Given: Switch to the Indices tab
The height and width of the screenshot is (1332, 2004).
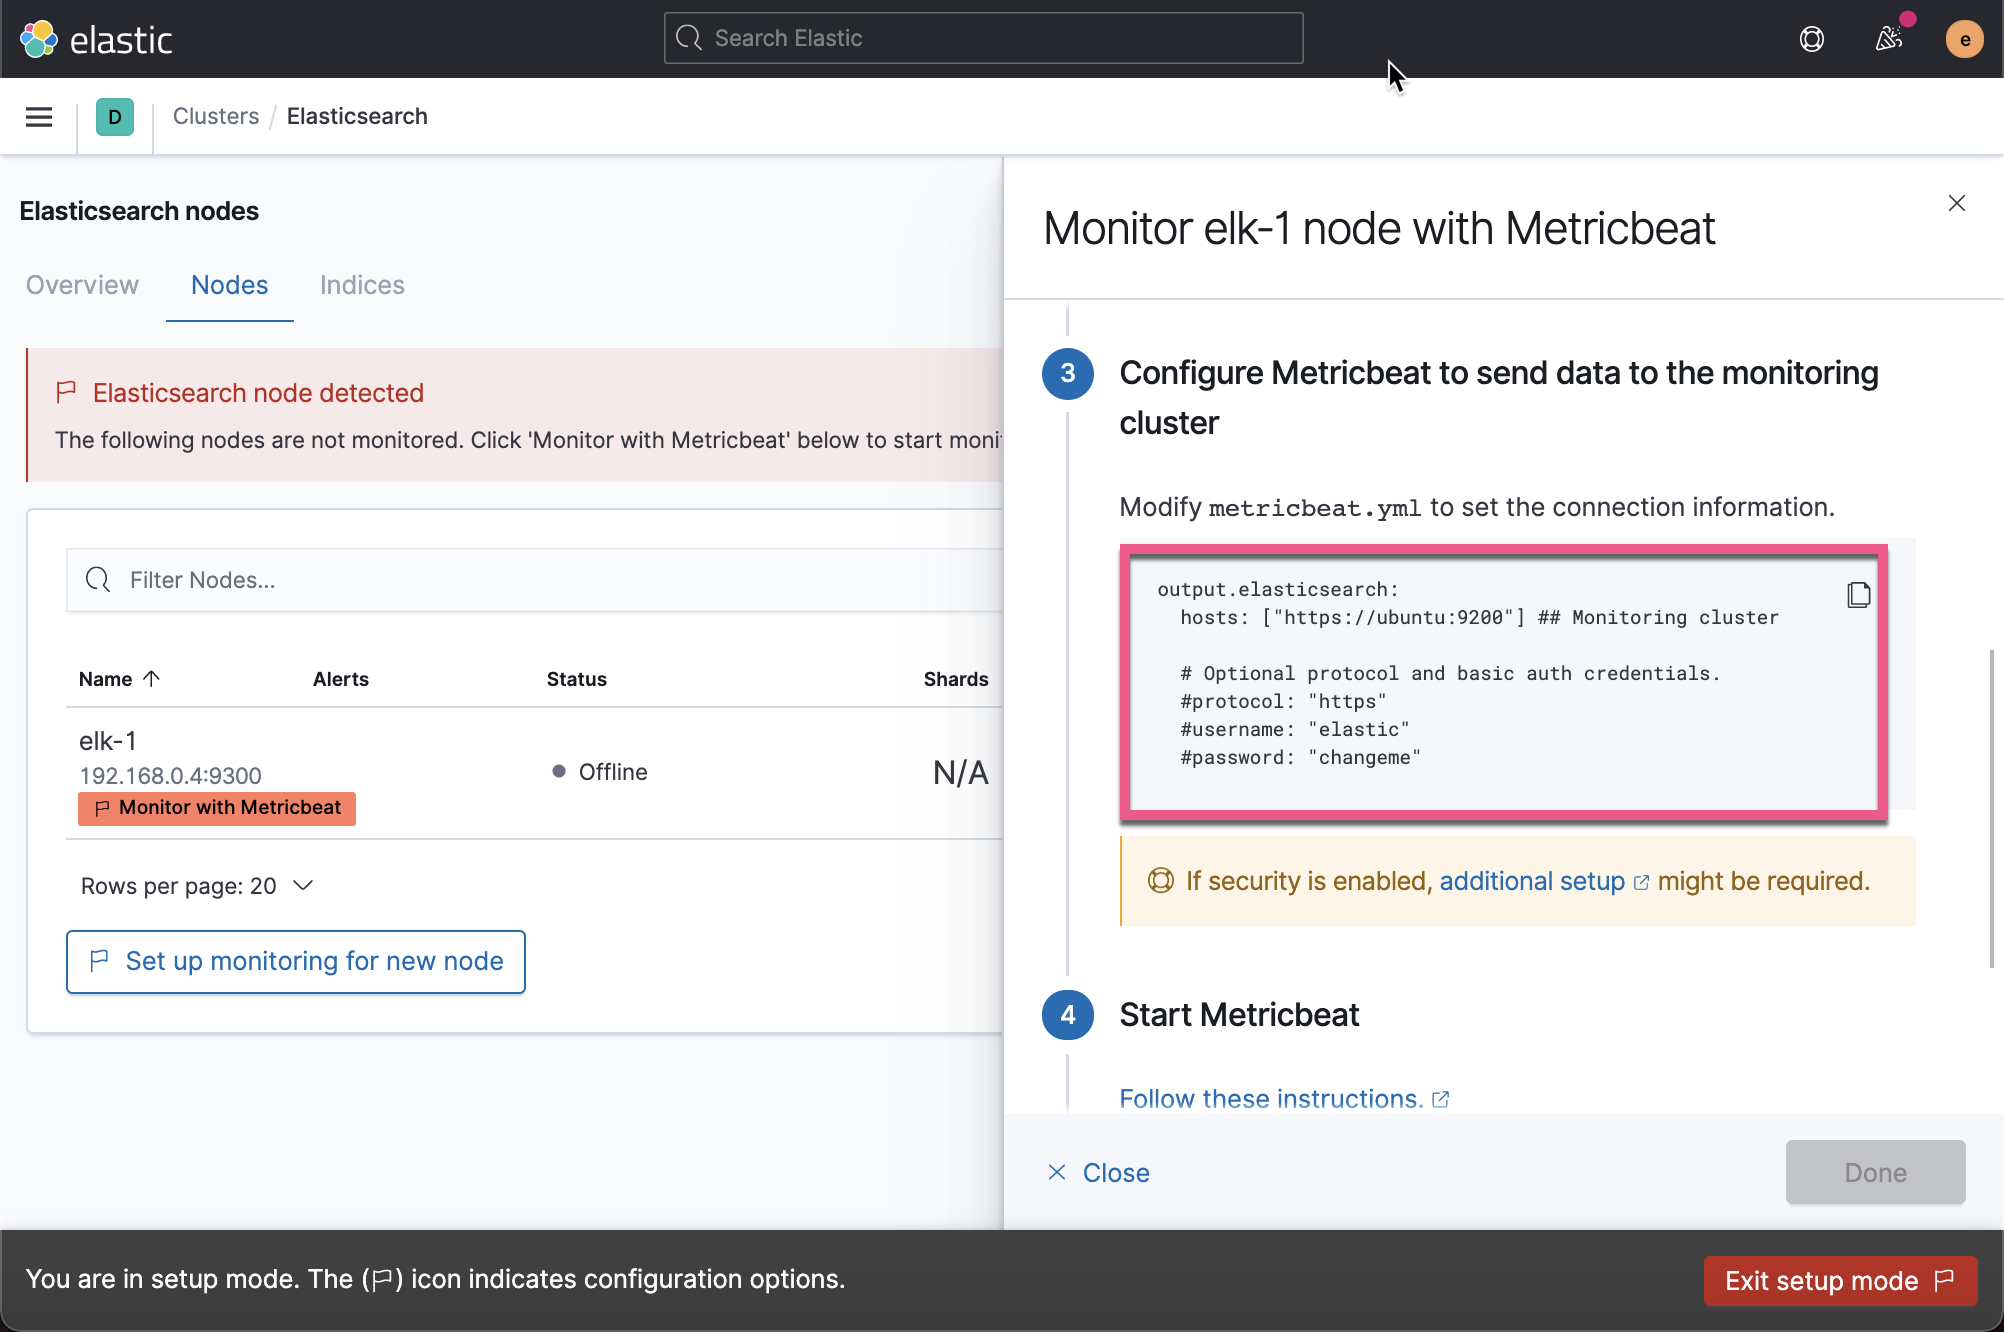Looking at the screenshot, I should pos(361,285).
